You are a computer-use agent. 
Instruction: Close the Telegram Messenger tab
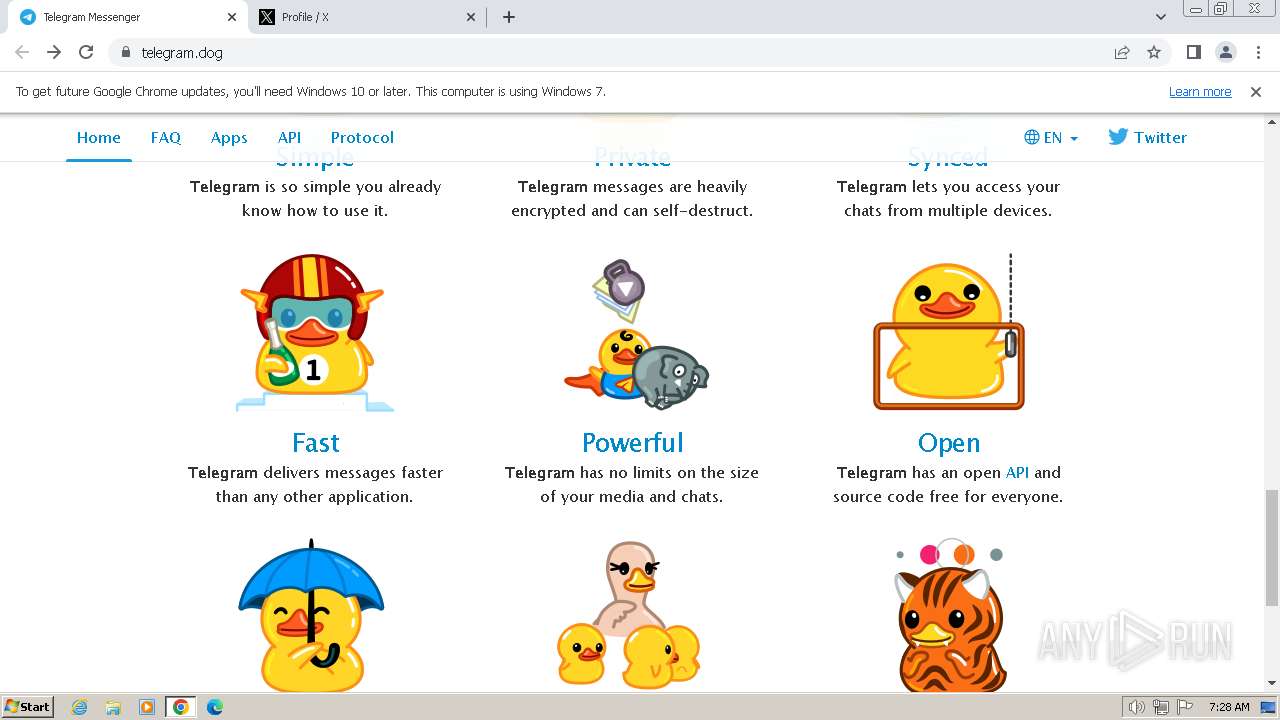[x=232, y=17]
